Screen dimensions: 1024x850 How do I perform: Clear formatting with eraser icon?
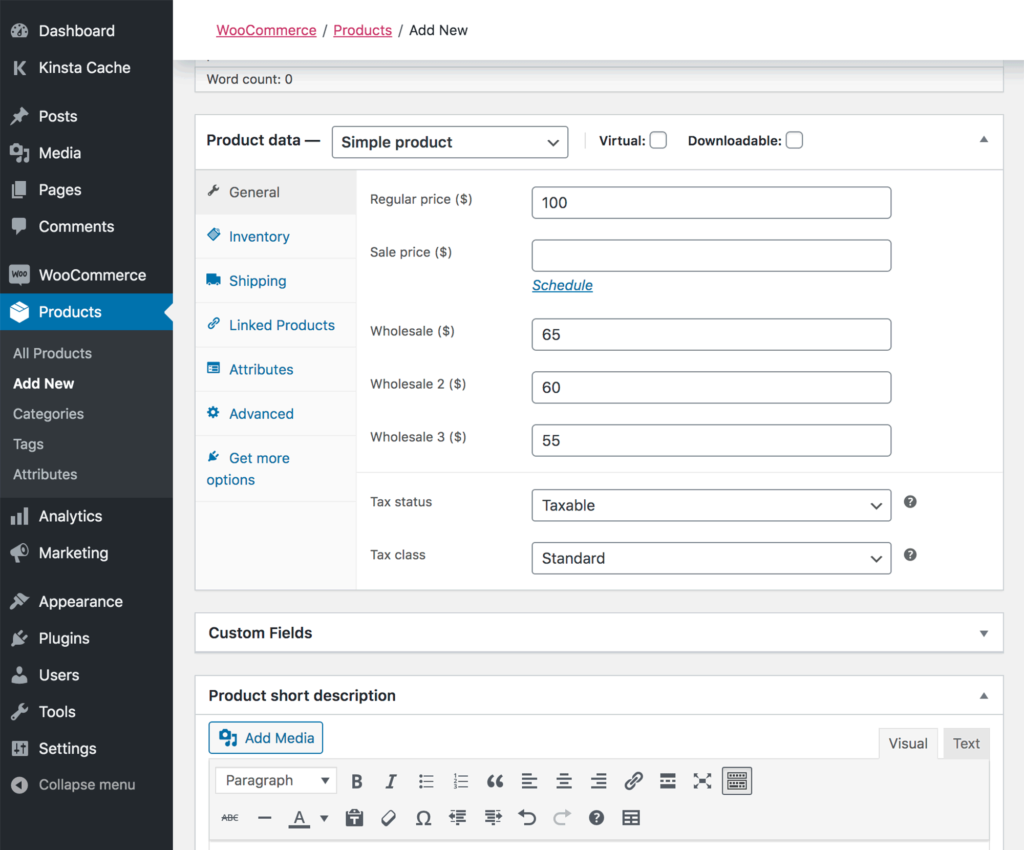389,817
